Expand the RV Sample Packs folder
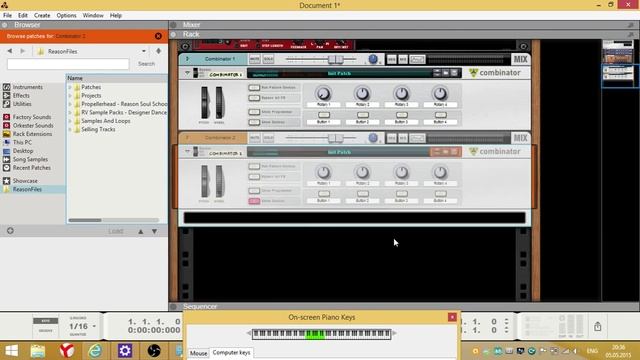Image resolution: width=640 pixels, height=360 pixels. pyautogui.click(x=70, y=113)
